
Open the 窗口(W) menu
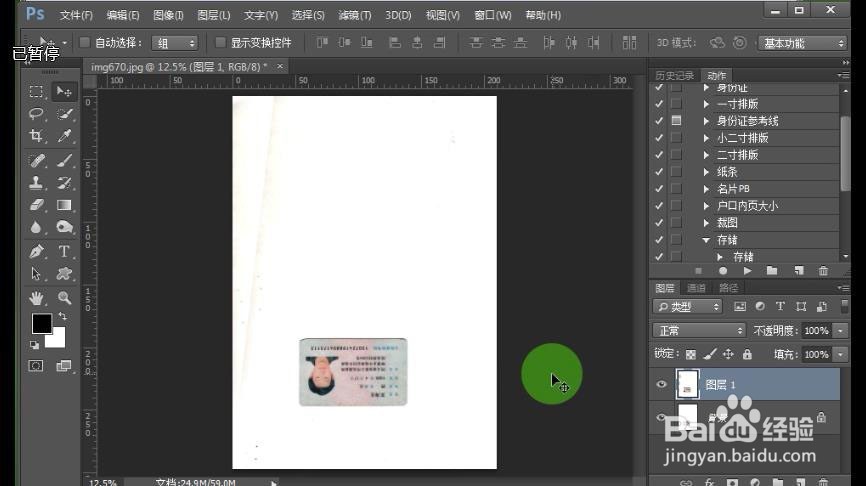tap(493, 15)
